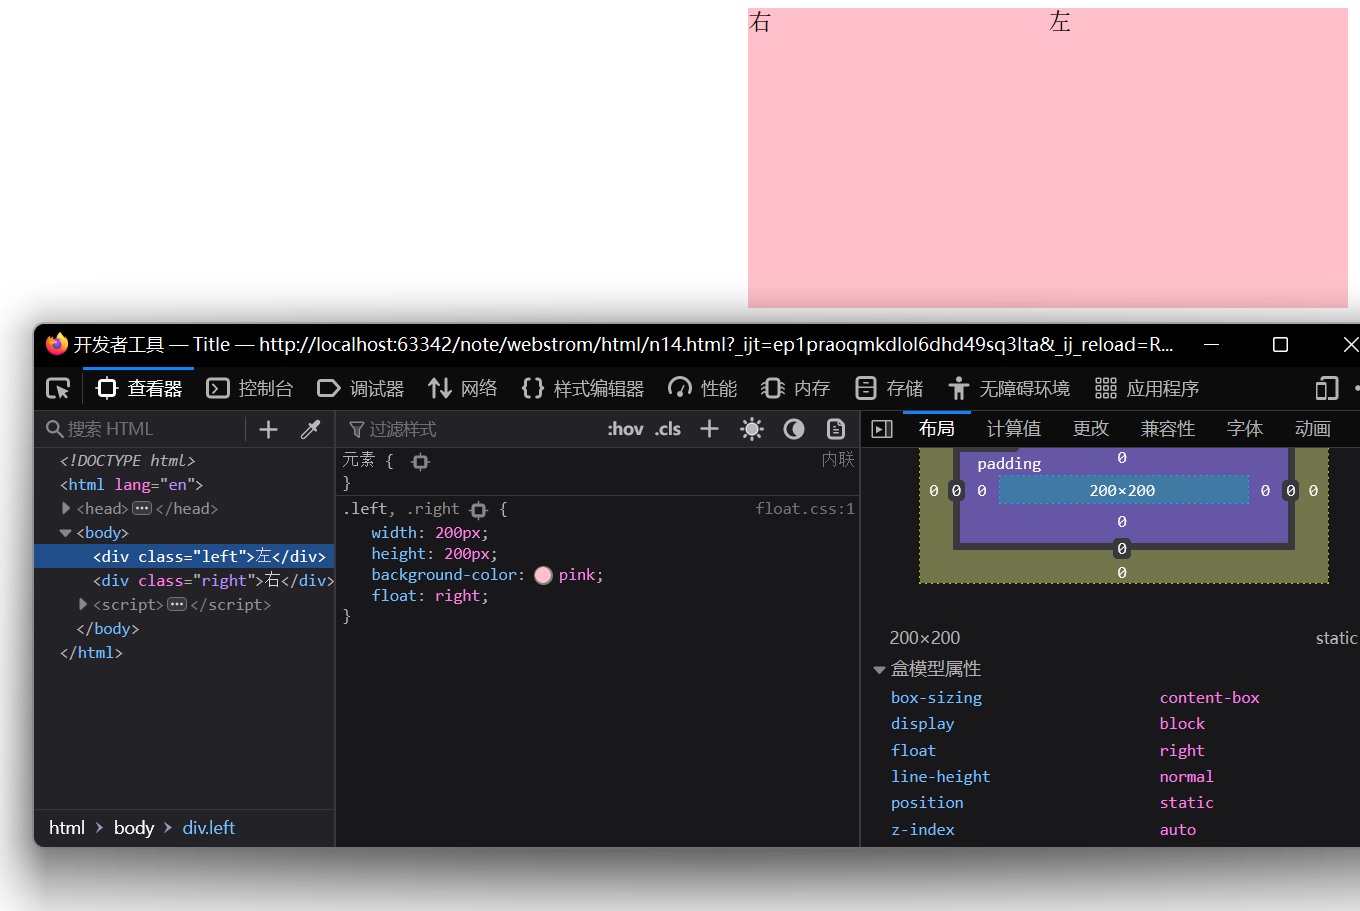
Task: Click the z-index auto value
Action: click(1177, 830)
